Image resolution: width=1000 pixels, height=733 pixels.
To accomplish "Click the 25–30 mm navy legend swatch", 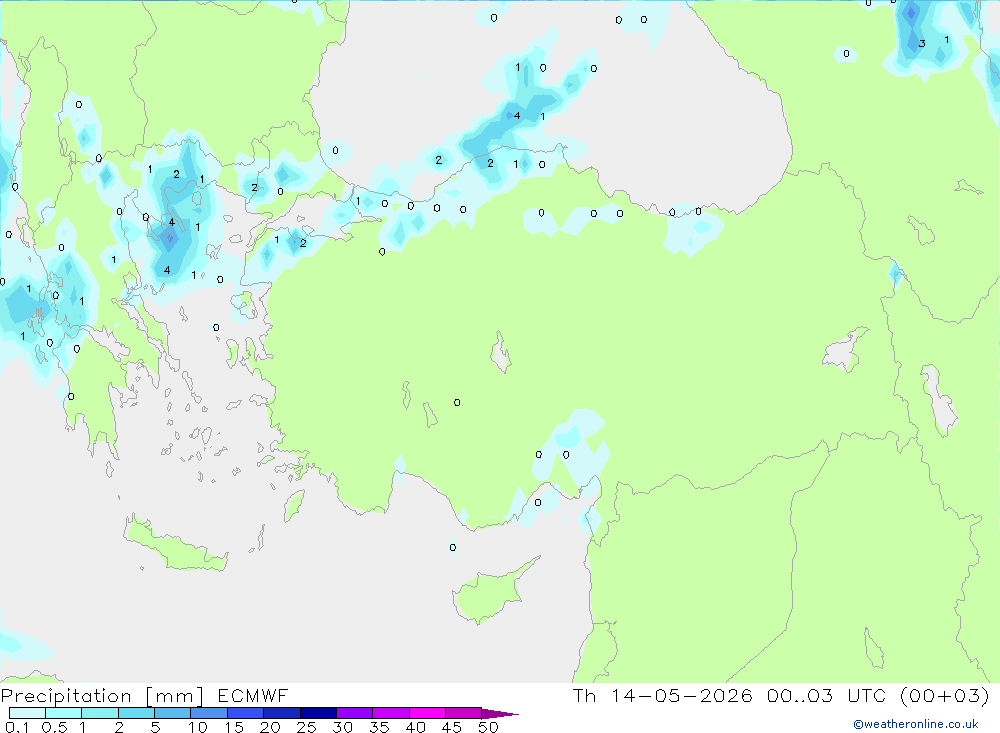I will pos(318,713).
